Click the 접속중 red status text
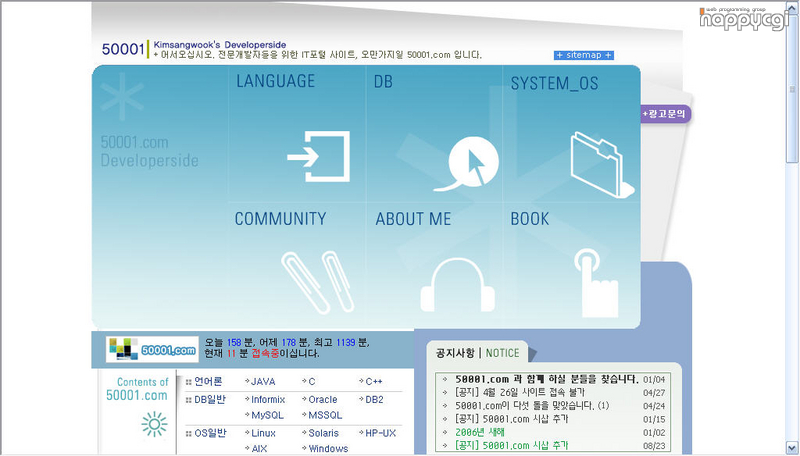 point(265,353)
